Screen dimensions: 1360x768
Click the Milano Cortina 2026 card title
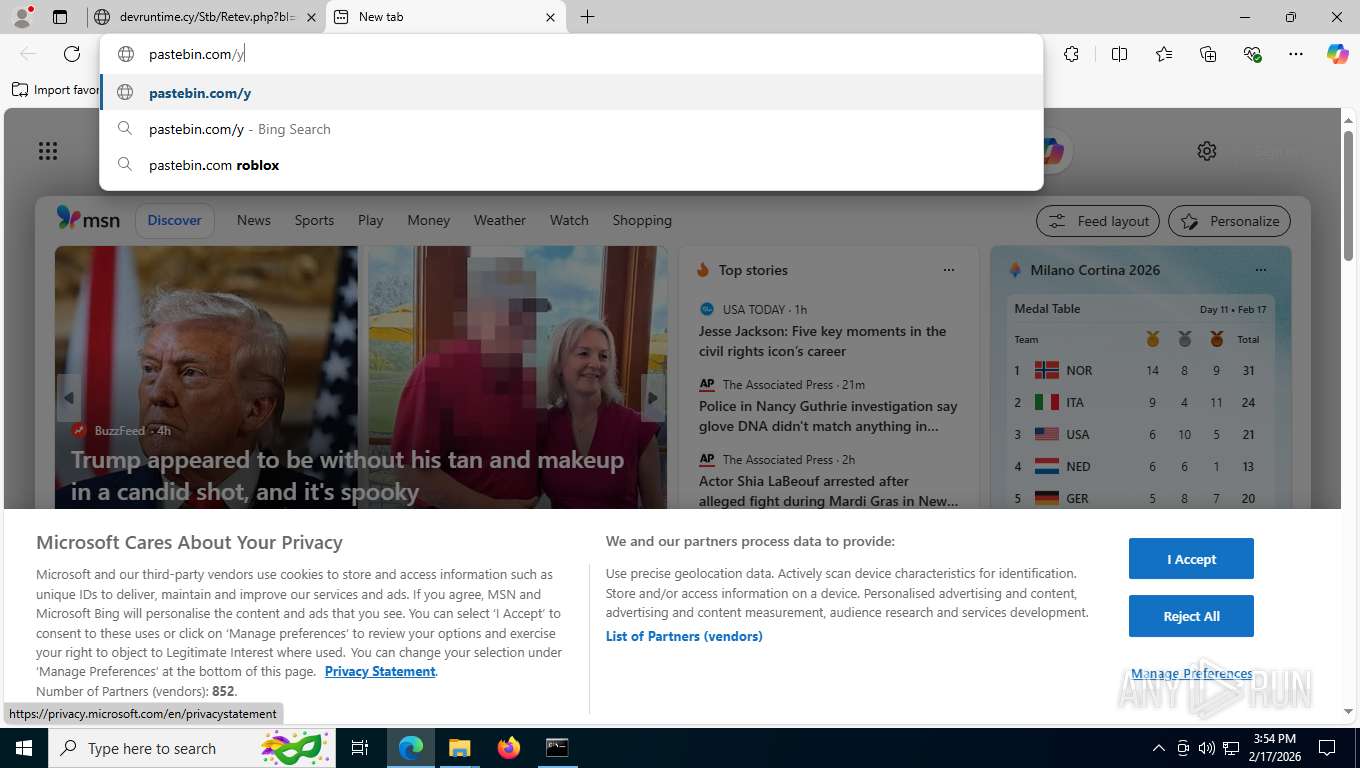(1095, 270)
